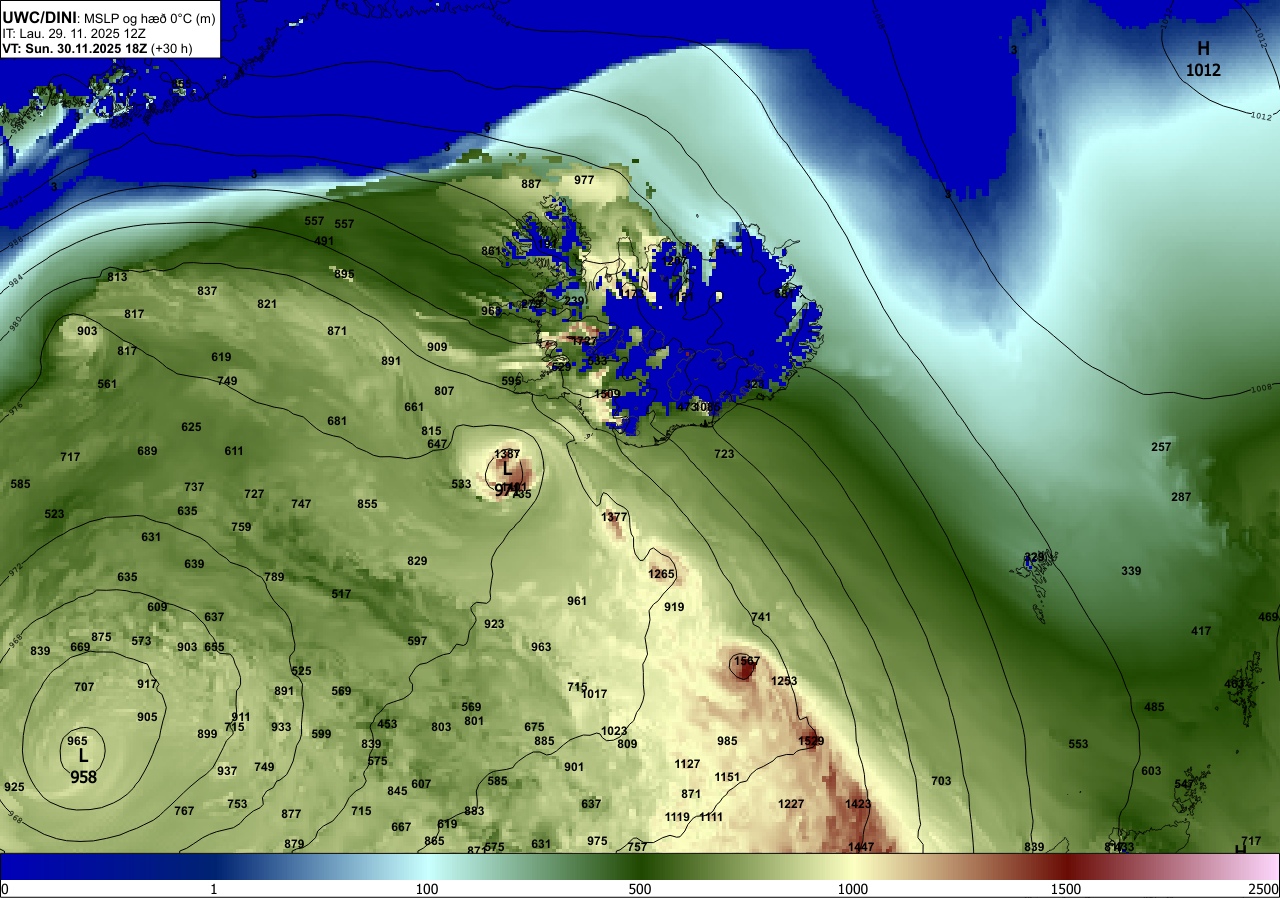Click the '1000' tick on the colour legend
1280x898 pixels.
(x=852, y=889)
